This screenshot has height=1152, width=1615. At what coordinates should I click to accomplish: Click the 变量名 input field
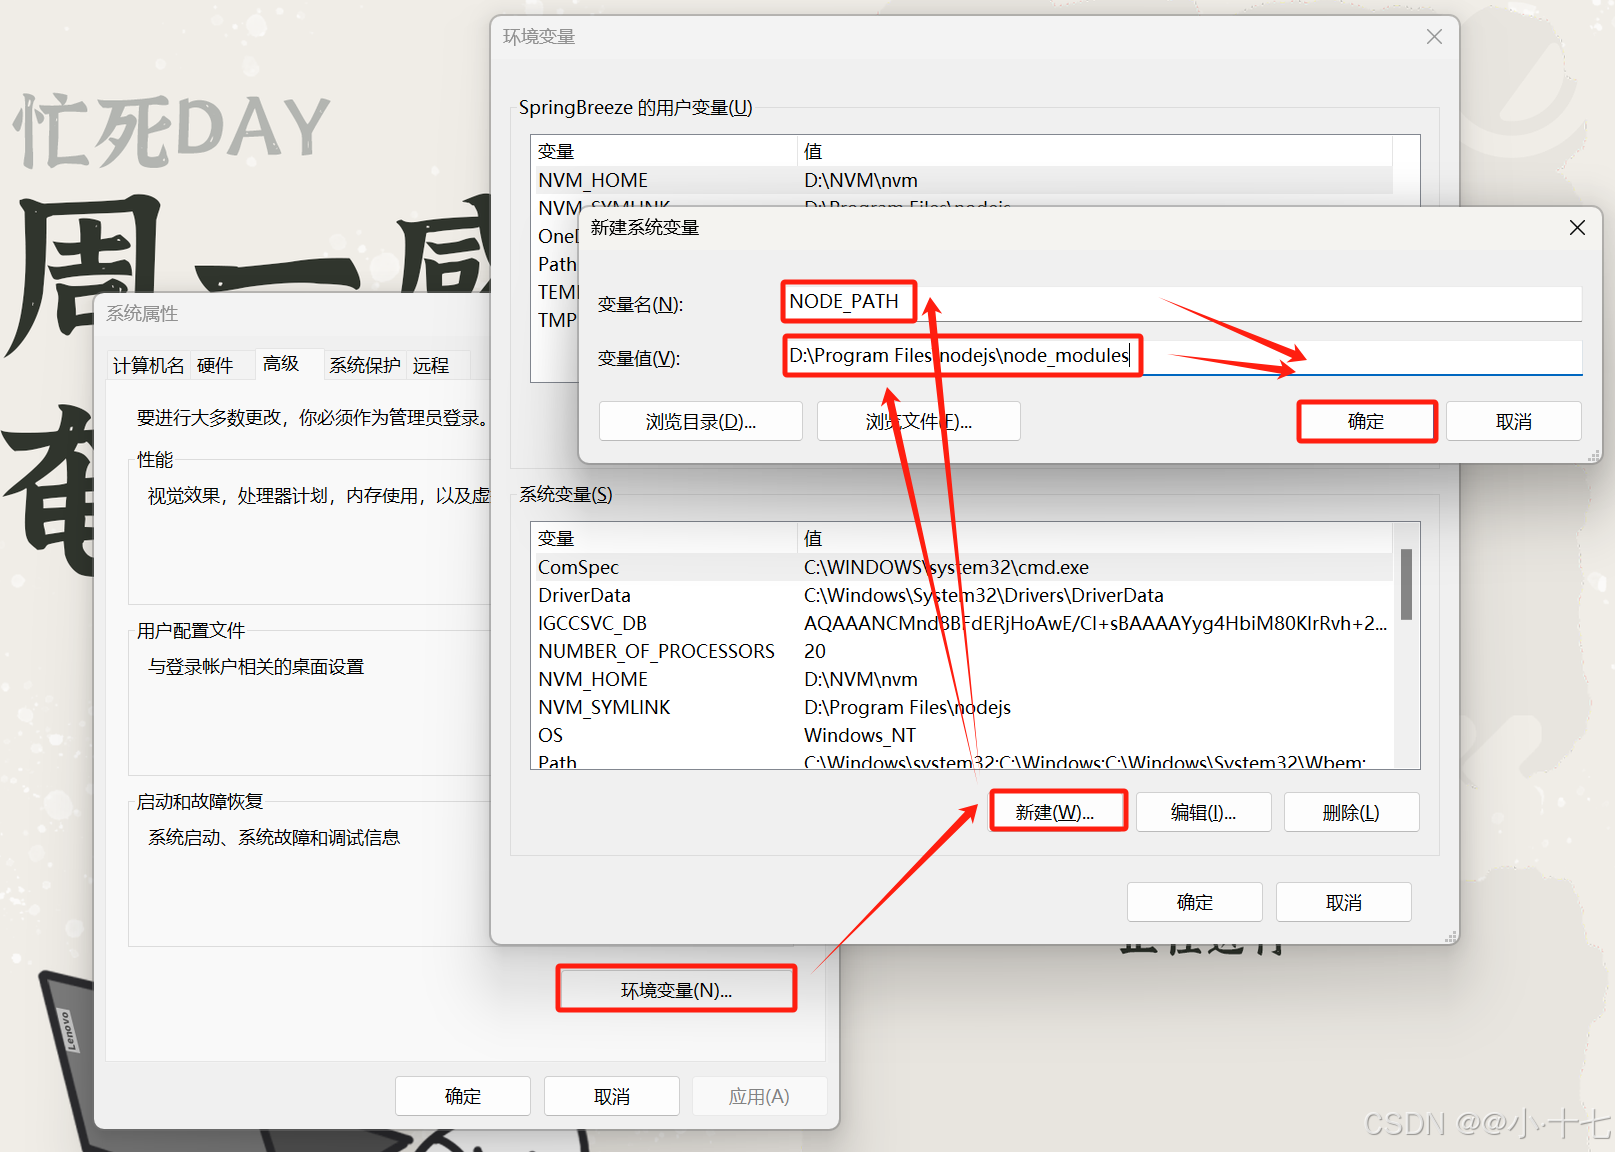[x=1181, y=303]
